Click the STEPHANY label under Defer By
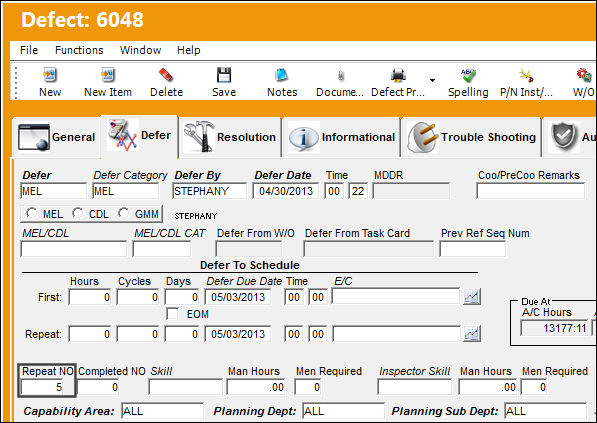597x423 pixels. click(x=196, y=216)
